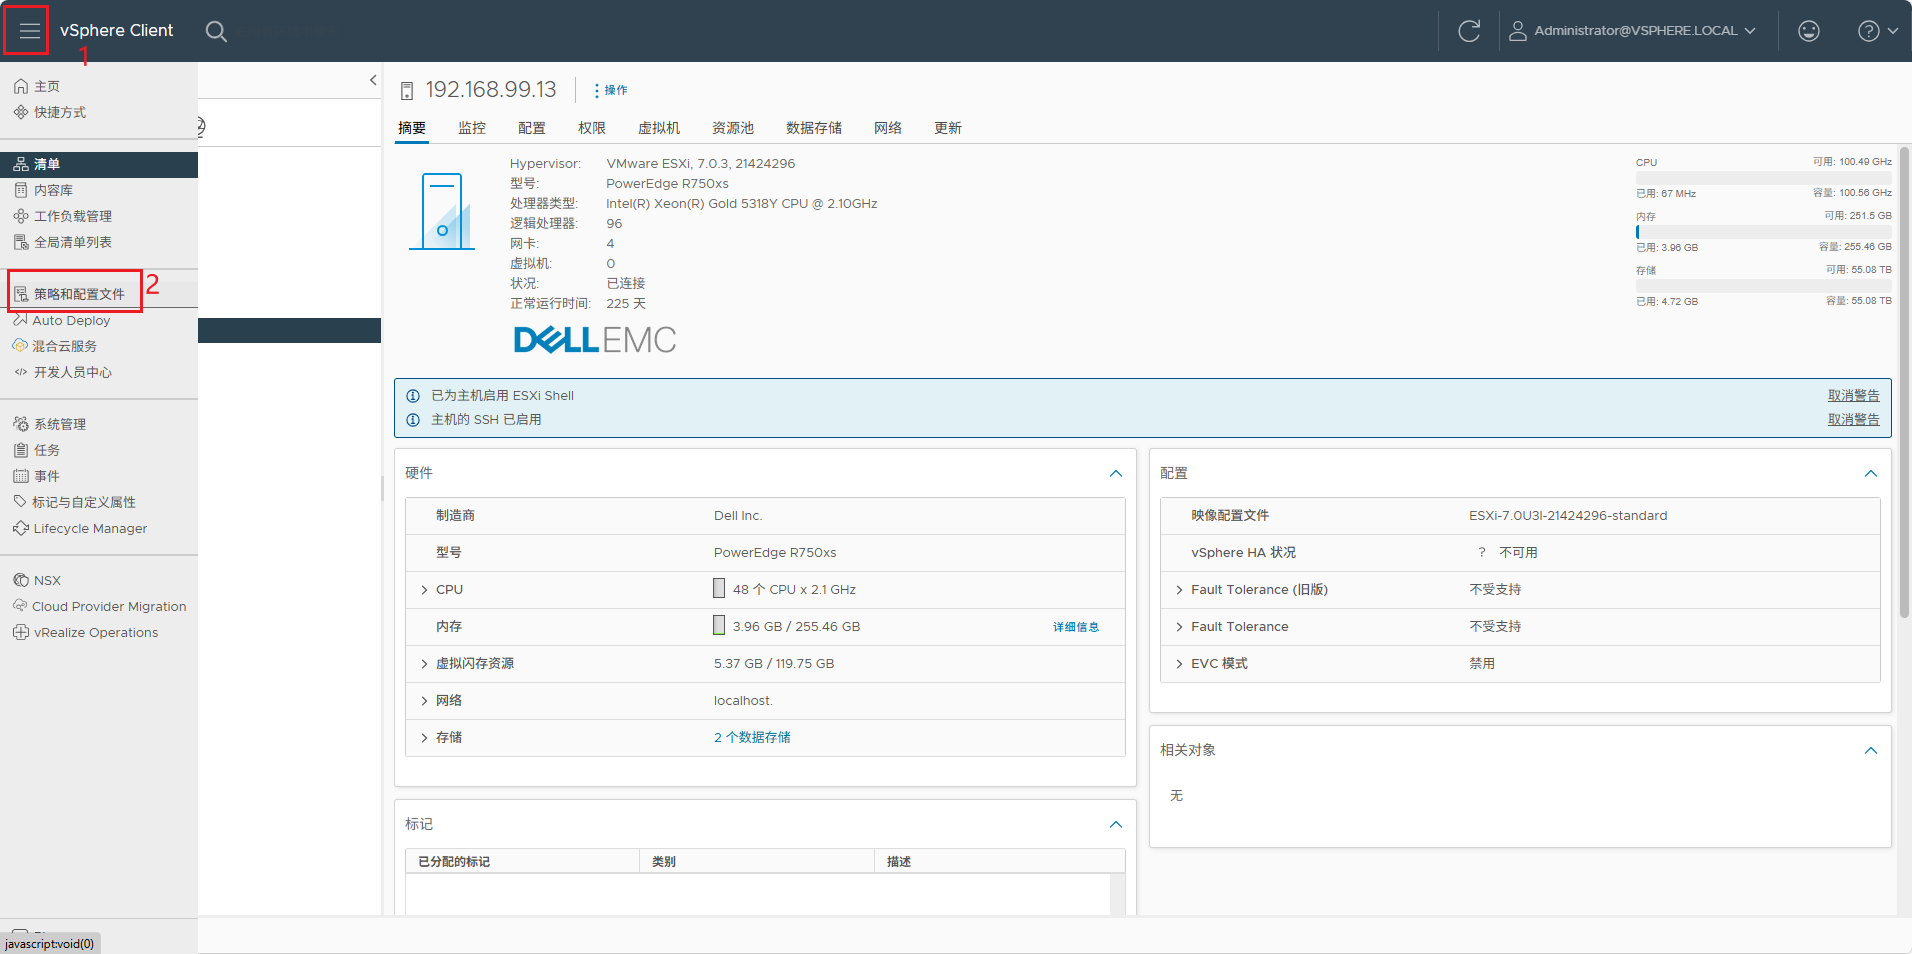Expand the 虚拟闪存资源 row
Image resolution: width=1912 pixels, height=954 pixels.
(424, 664)
